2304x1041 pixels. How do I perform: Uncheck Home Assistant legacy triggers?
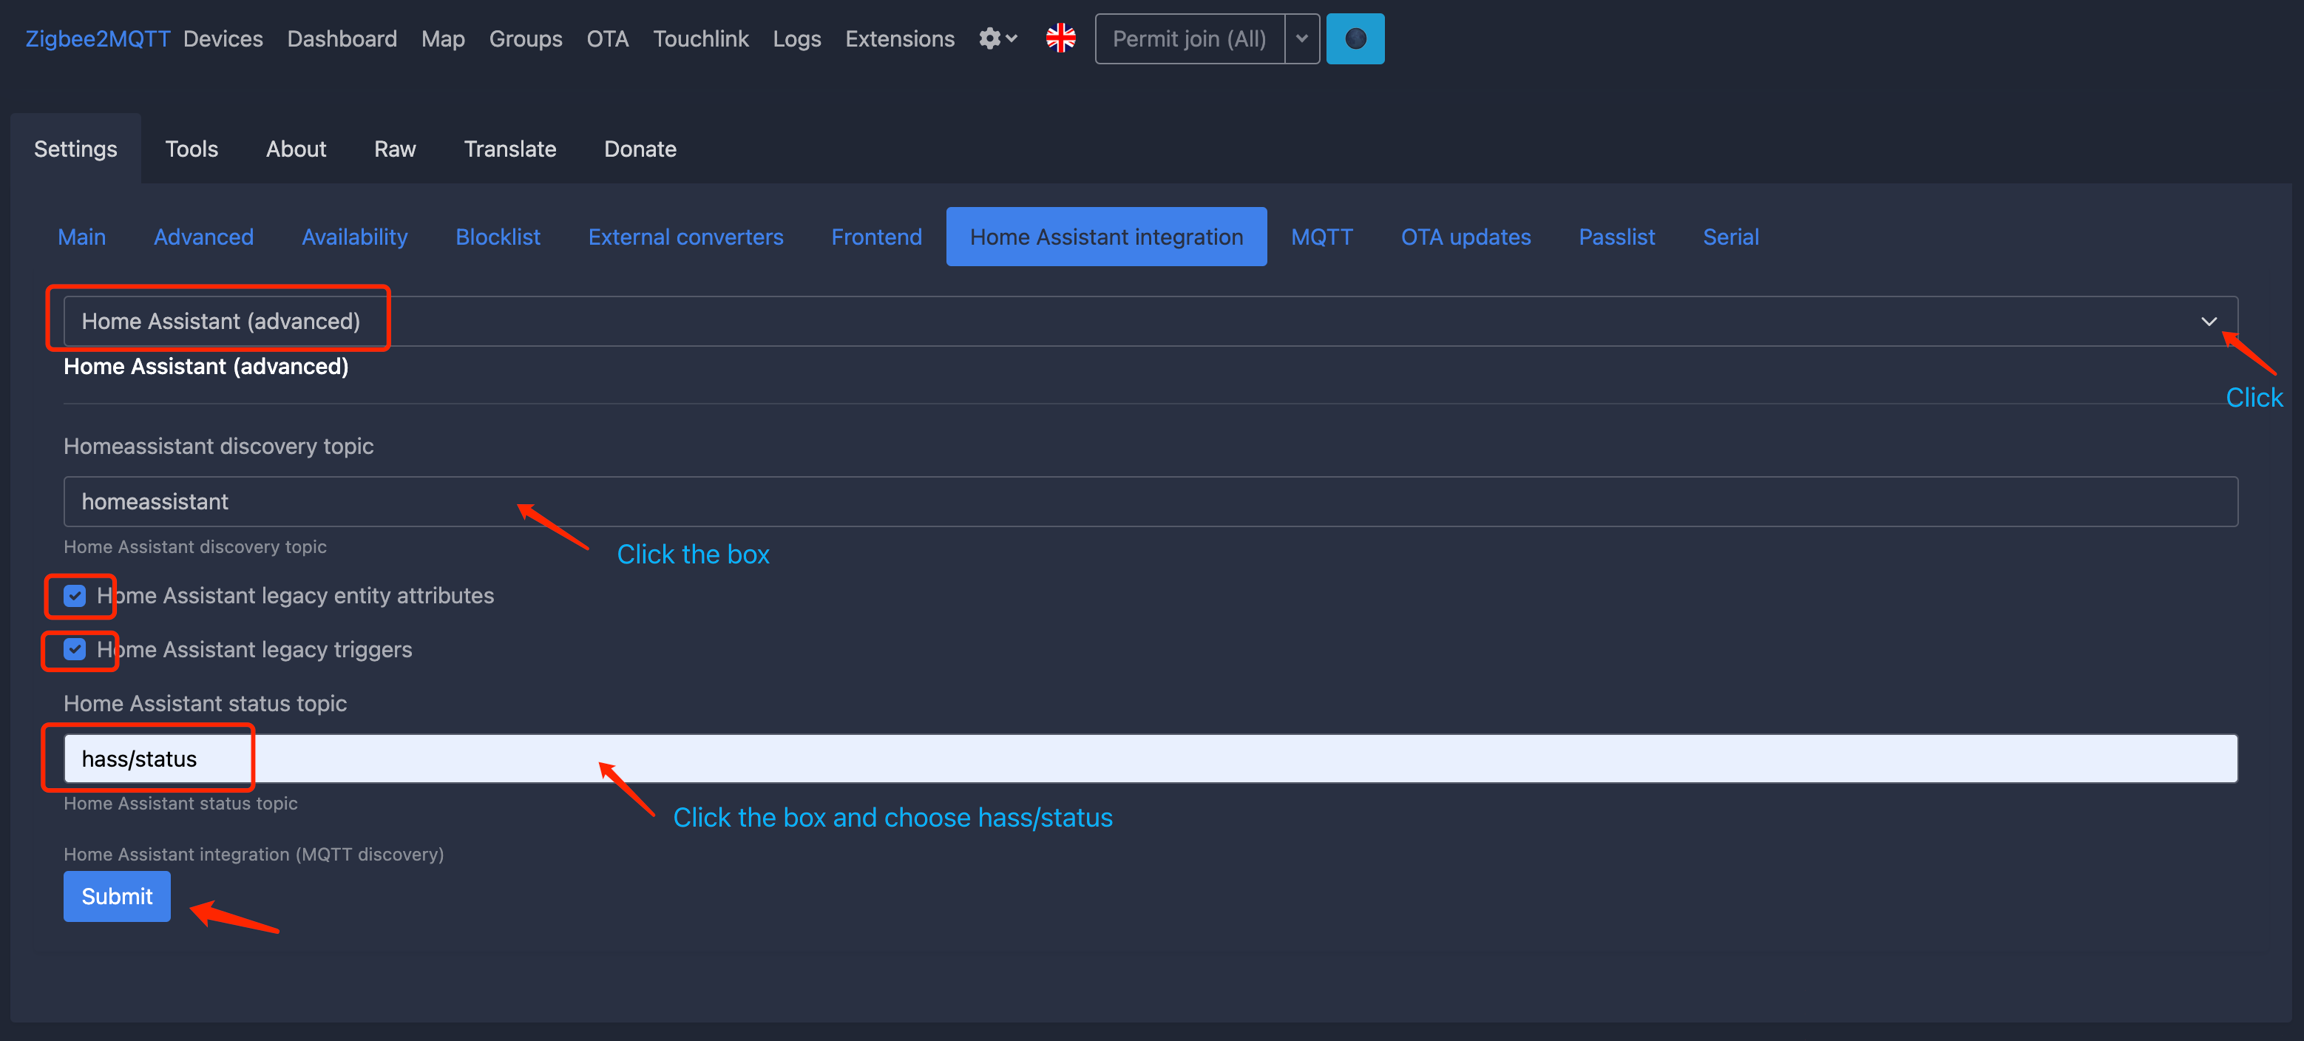[x=75, y=650]
